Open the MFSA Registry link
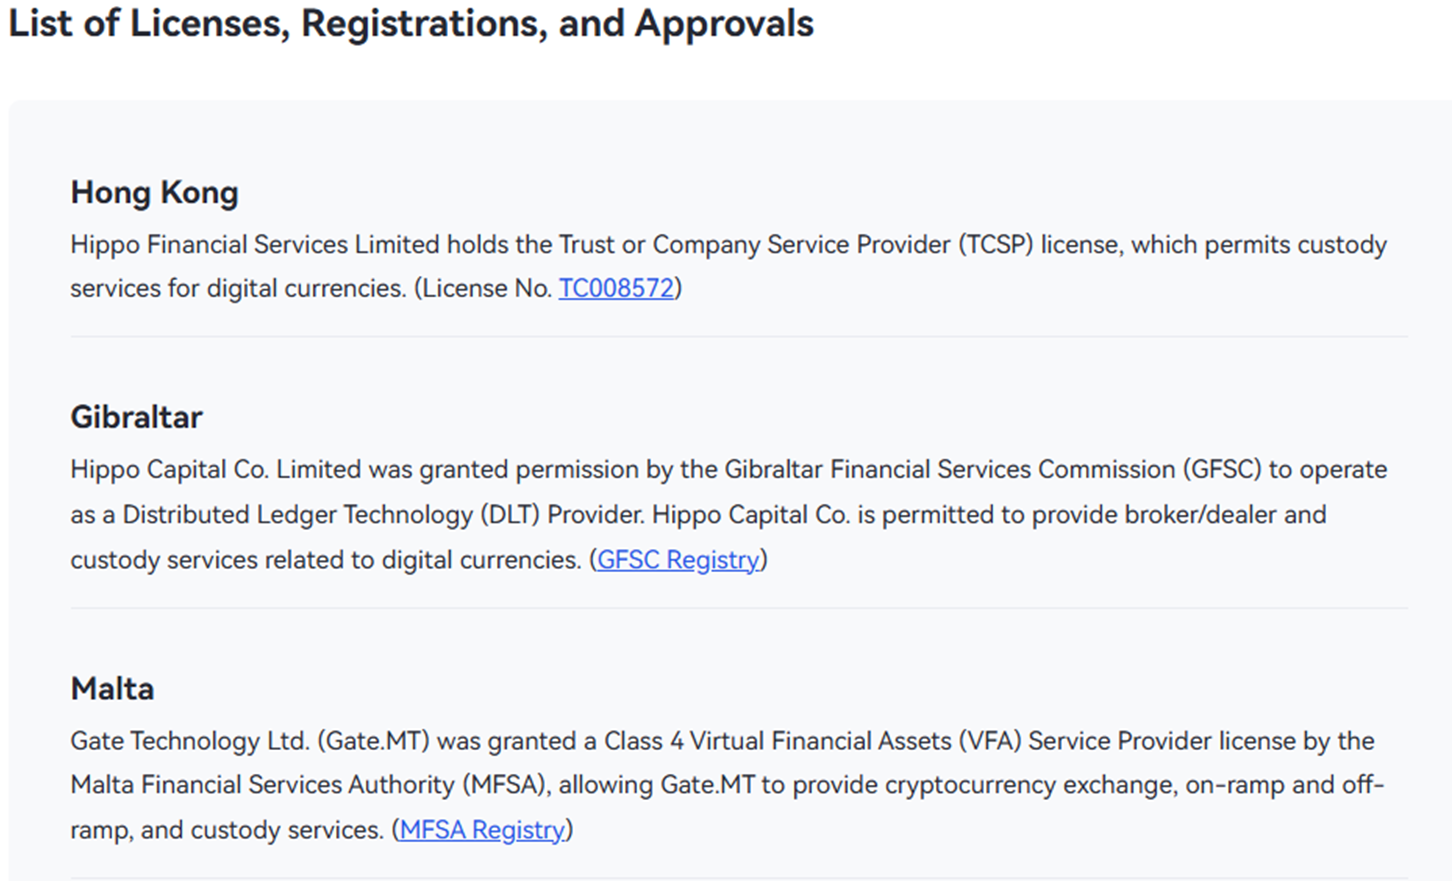Screen dimensions: 1452x881 coord(482,829)
